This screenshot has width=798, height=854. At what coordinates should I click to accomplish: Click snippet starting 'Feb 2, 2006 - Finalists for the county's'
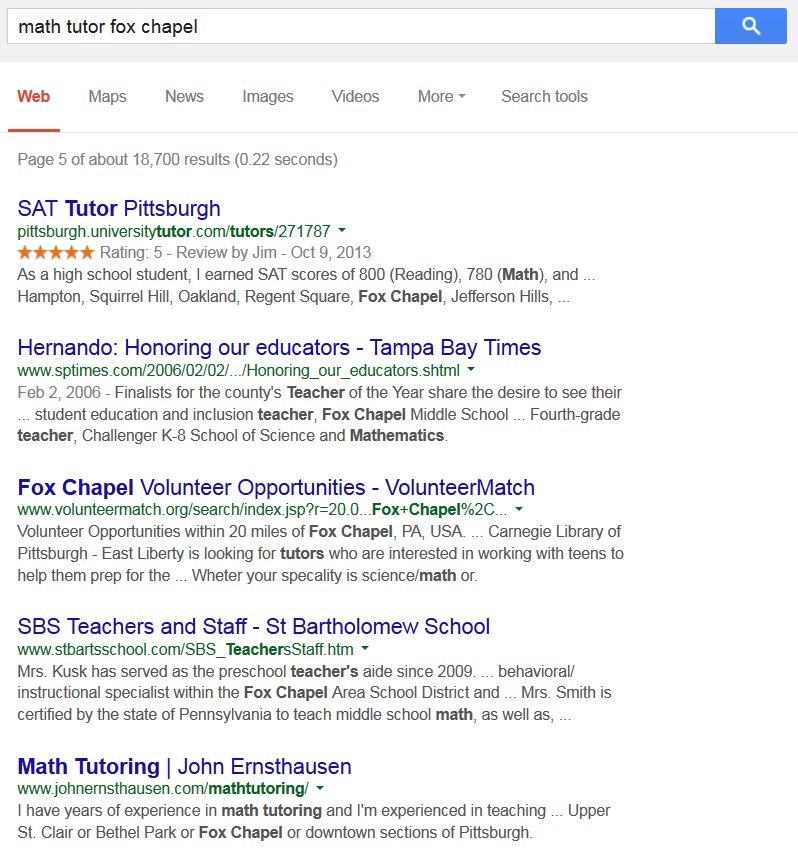[x=319, y=414]
